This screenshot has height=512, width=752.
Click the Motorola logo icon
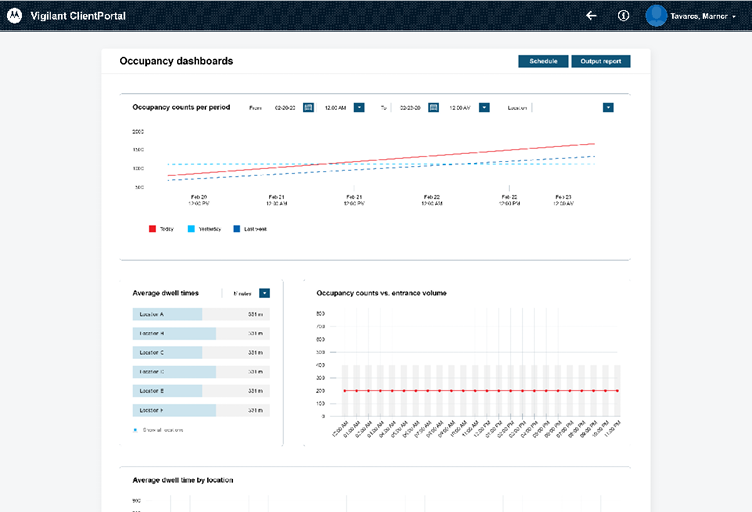[x=14, y=16]
